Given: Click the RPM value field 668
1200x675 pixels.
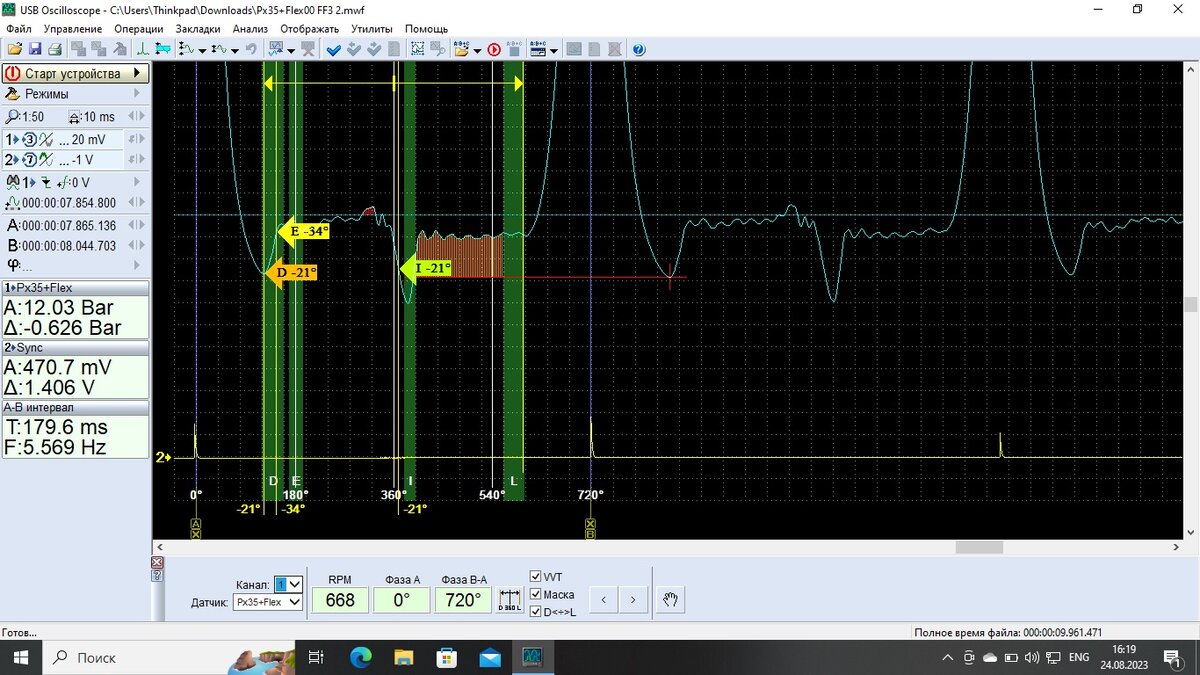Looking at the screenshot, I should (340, 601).
